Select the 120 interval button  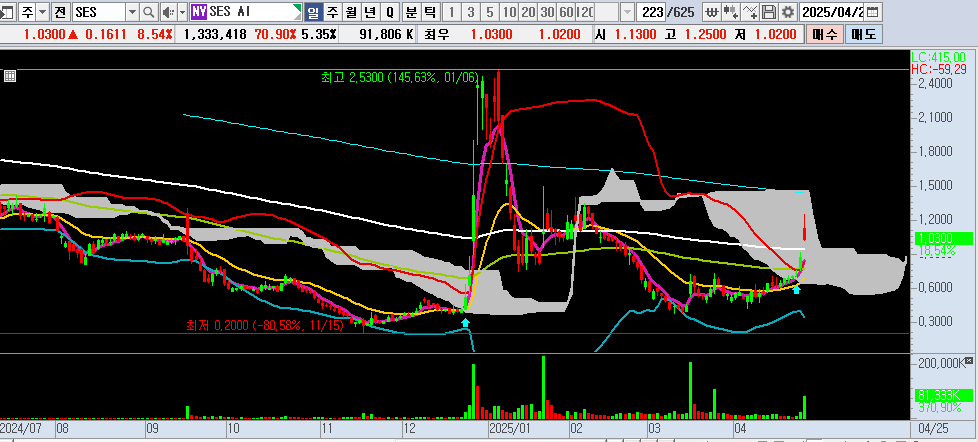(x=585, y=11)
